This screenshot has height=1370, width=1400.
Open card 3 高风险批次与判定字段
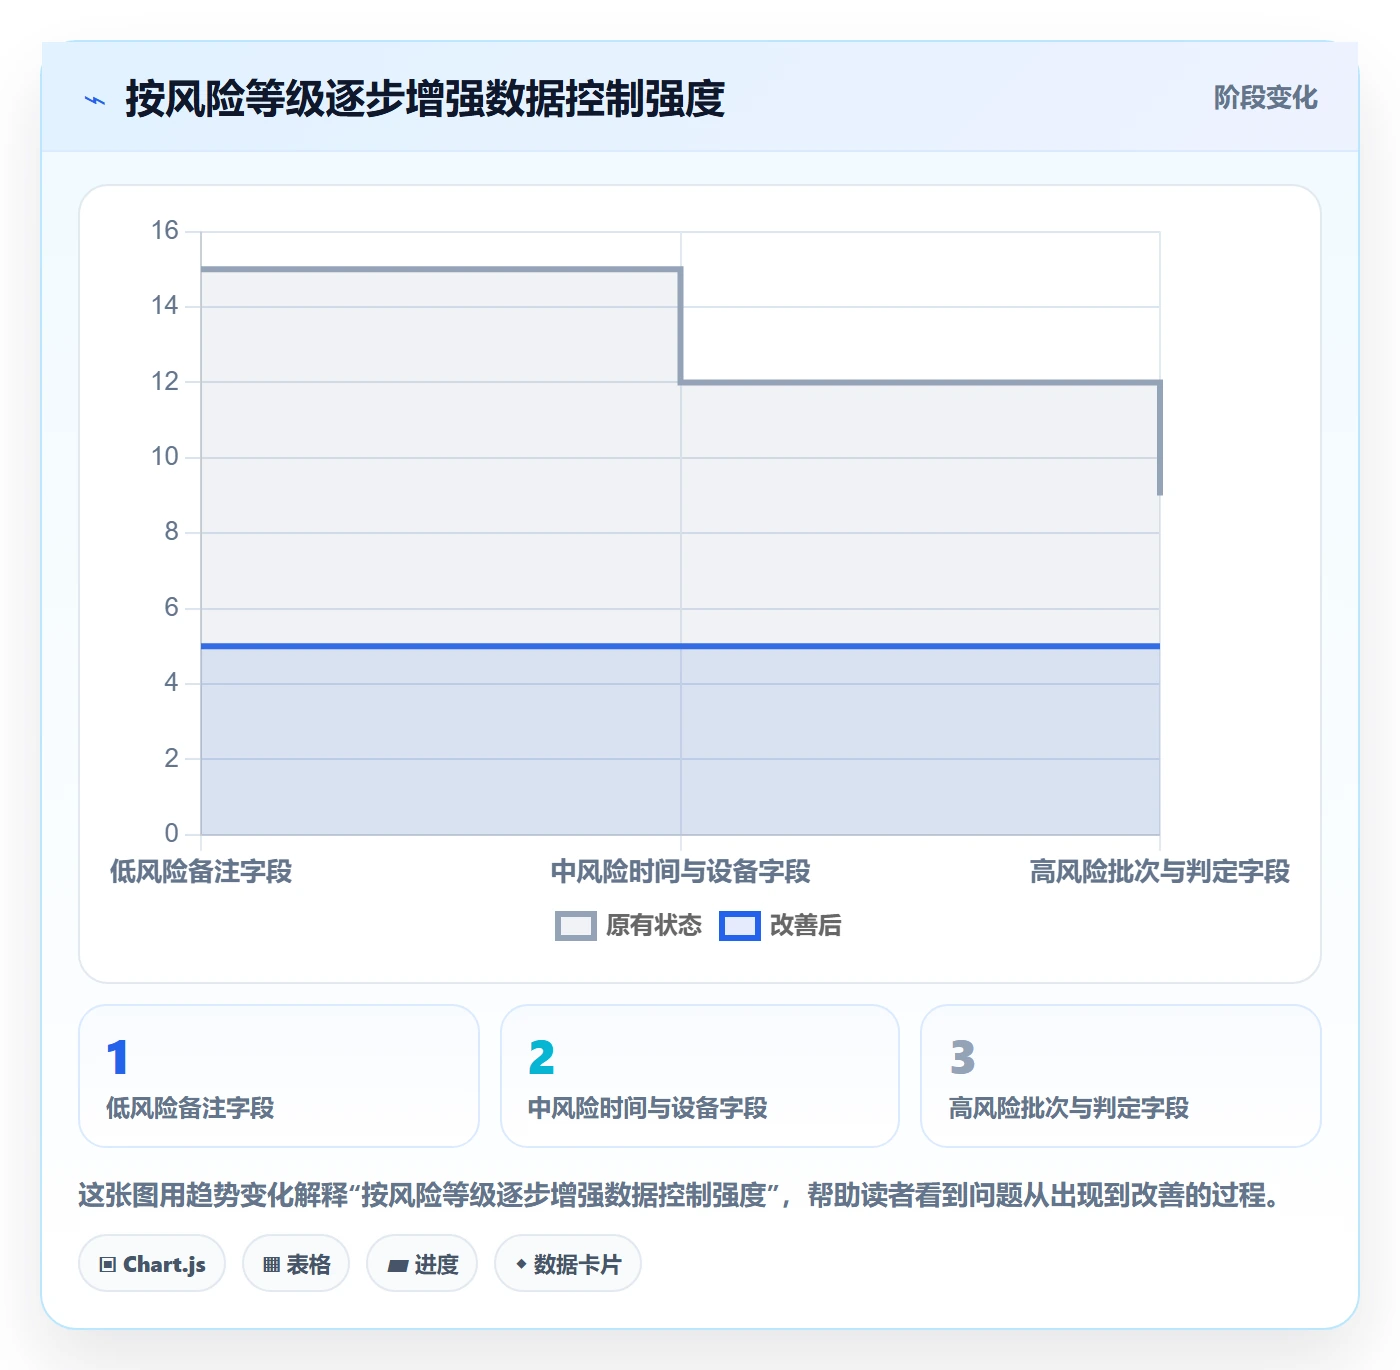[x=1121, y=1076]
